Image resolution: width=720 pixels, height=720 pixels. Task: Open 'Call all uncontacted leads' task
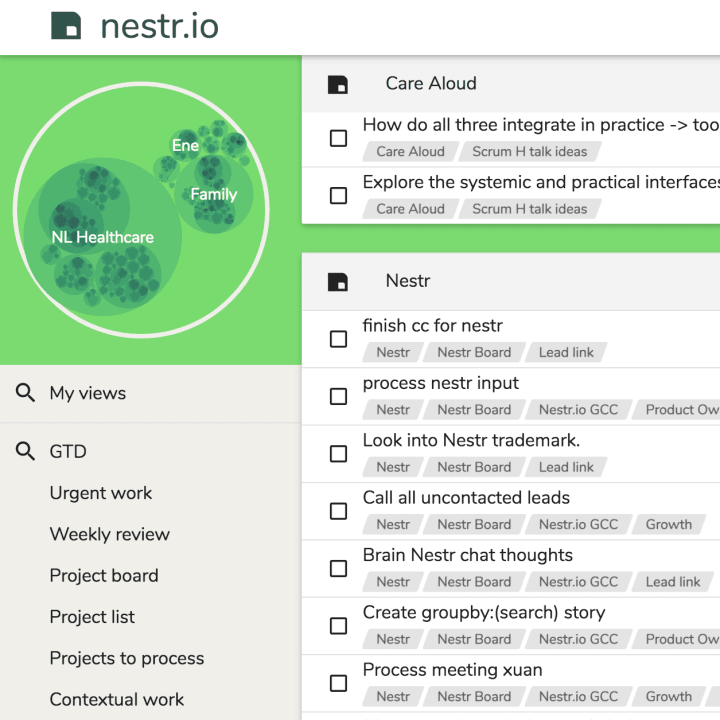pos(466,498)
